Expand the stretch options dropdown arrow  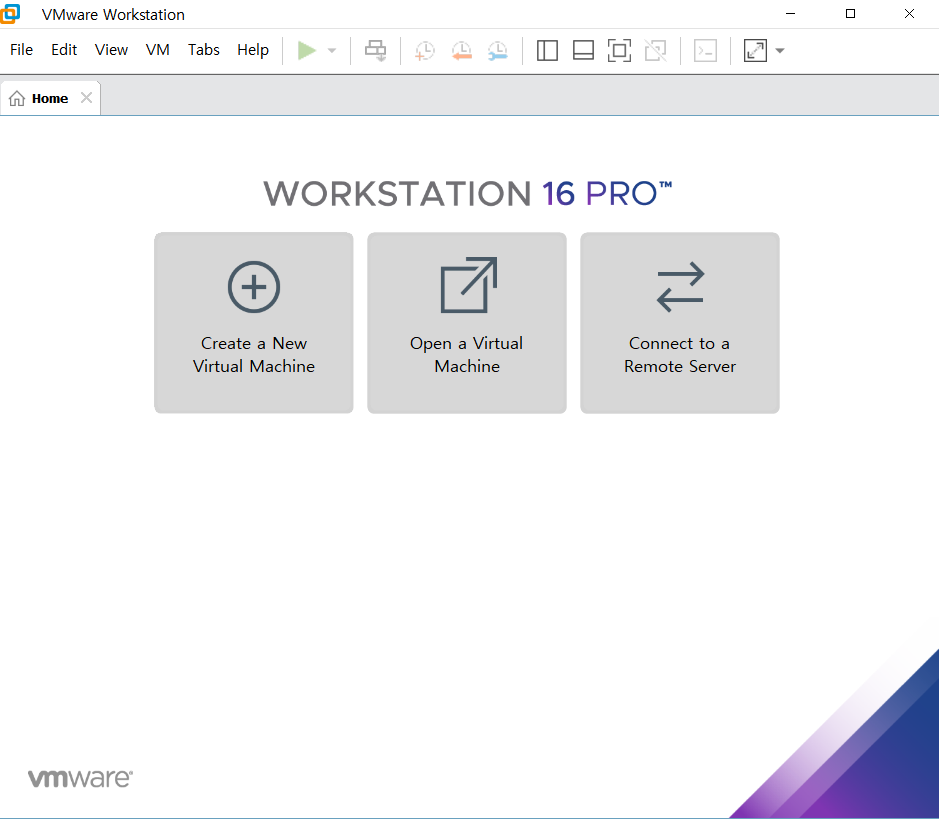coord(780,51)
